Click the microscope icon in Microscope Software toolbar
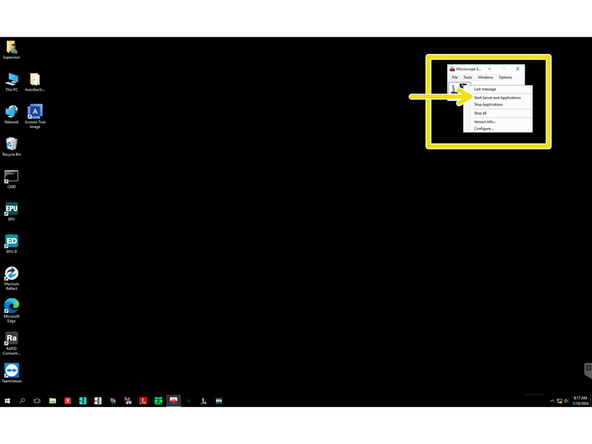The width and height of the screenshot is (592, 444). 453,89
